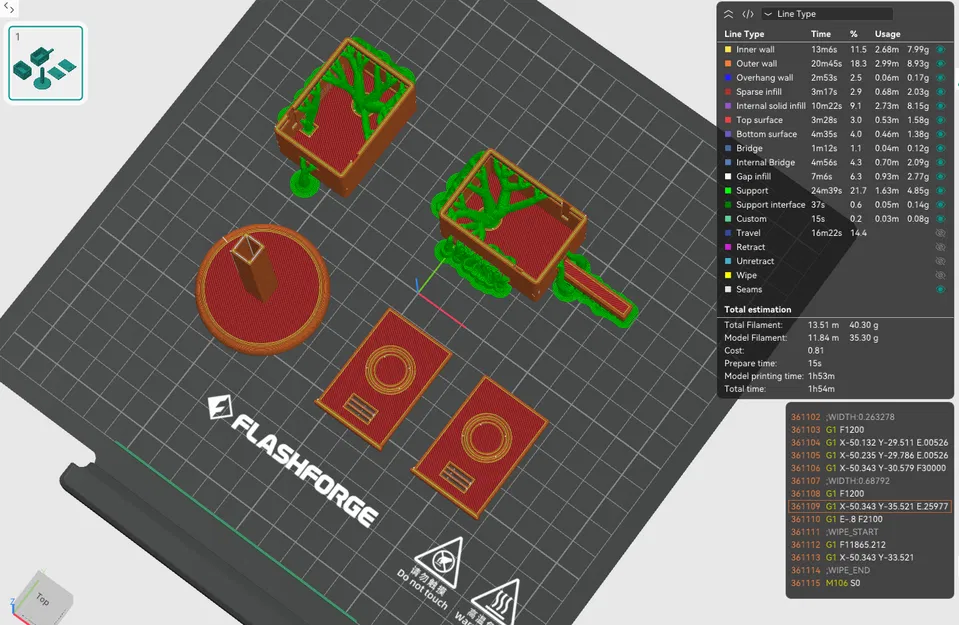Toggle Internal Bridge visibility eye

[x=941, y=162]
